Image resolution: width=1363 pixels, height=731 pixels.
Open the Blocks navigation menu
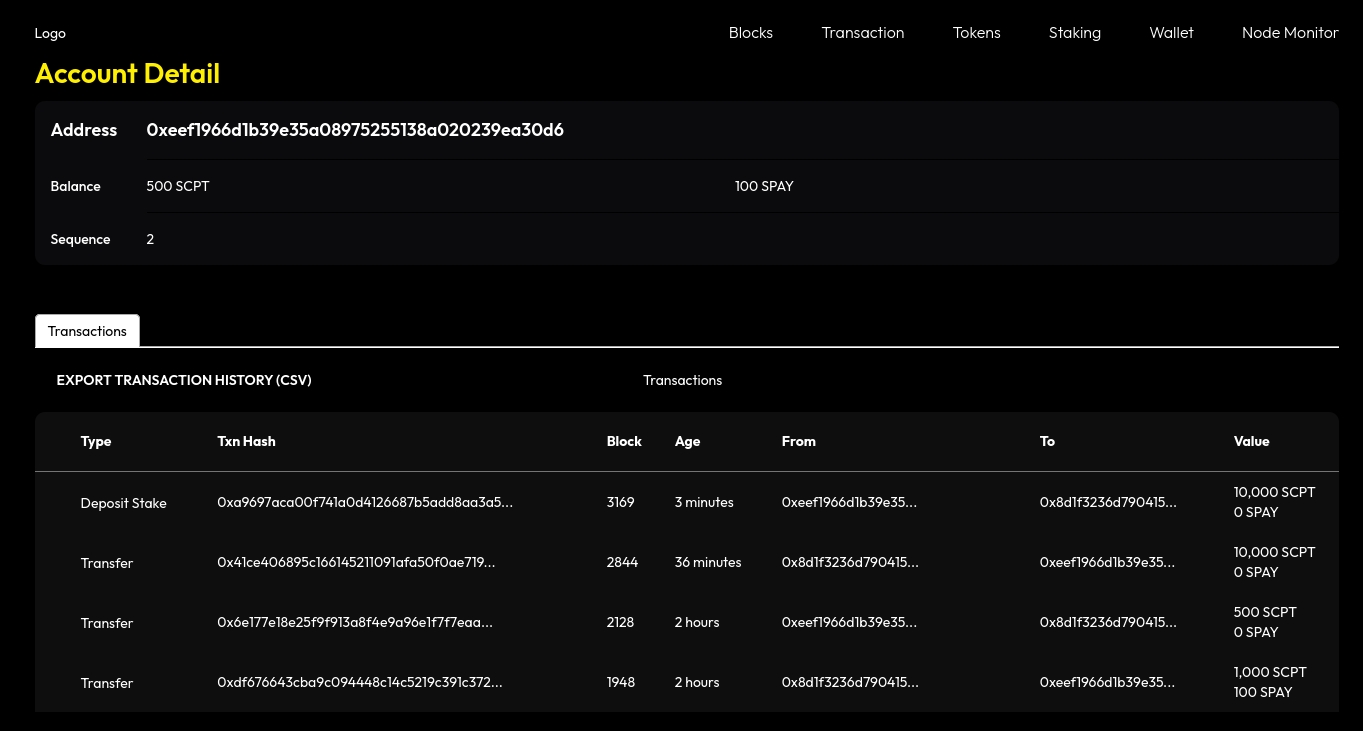click(750, 33)
